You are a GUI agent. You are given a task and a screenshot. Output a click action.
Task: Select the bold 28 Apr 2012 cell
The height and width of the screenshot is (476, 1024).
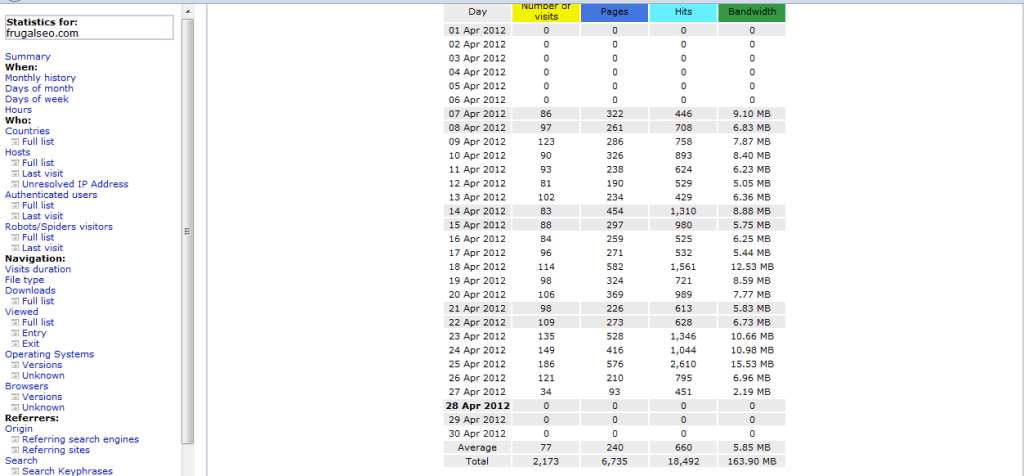tap(477, 405)
